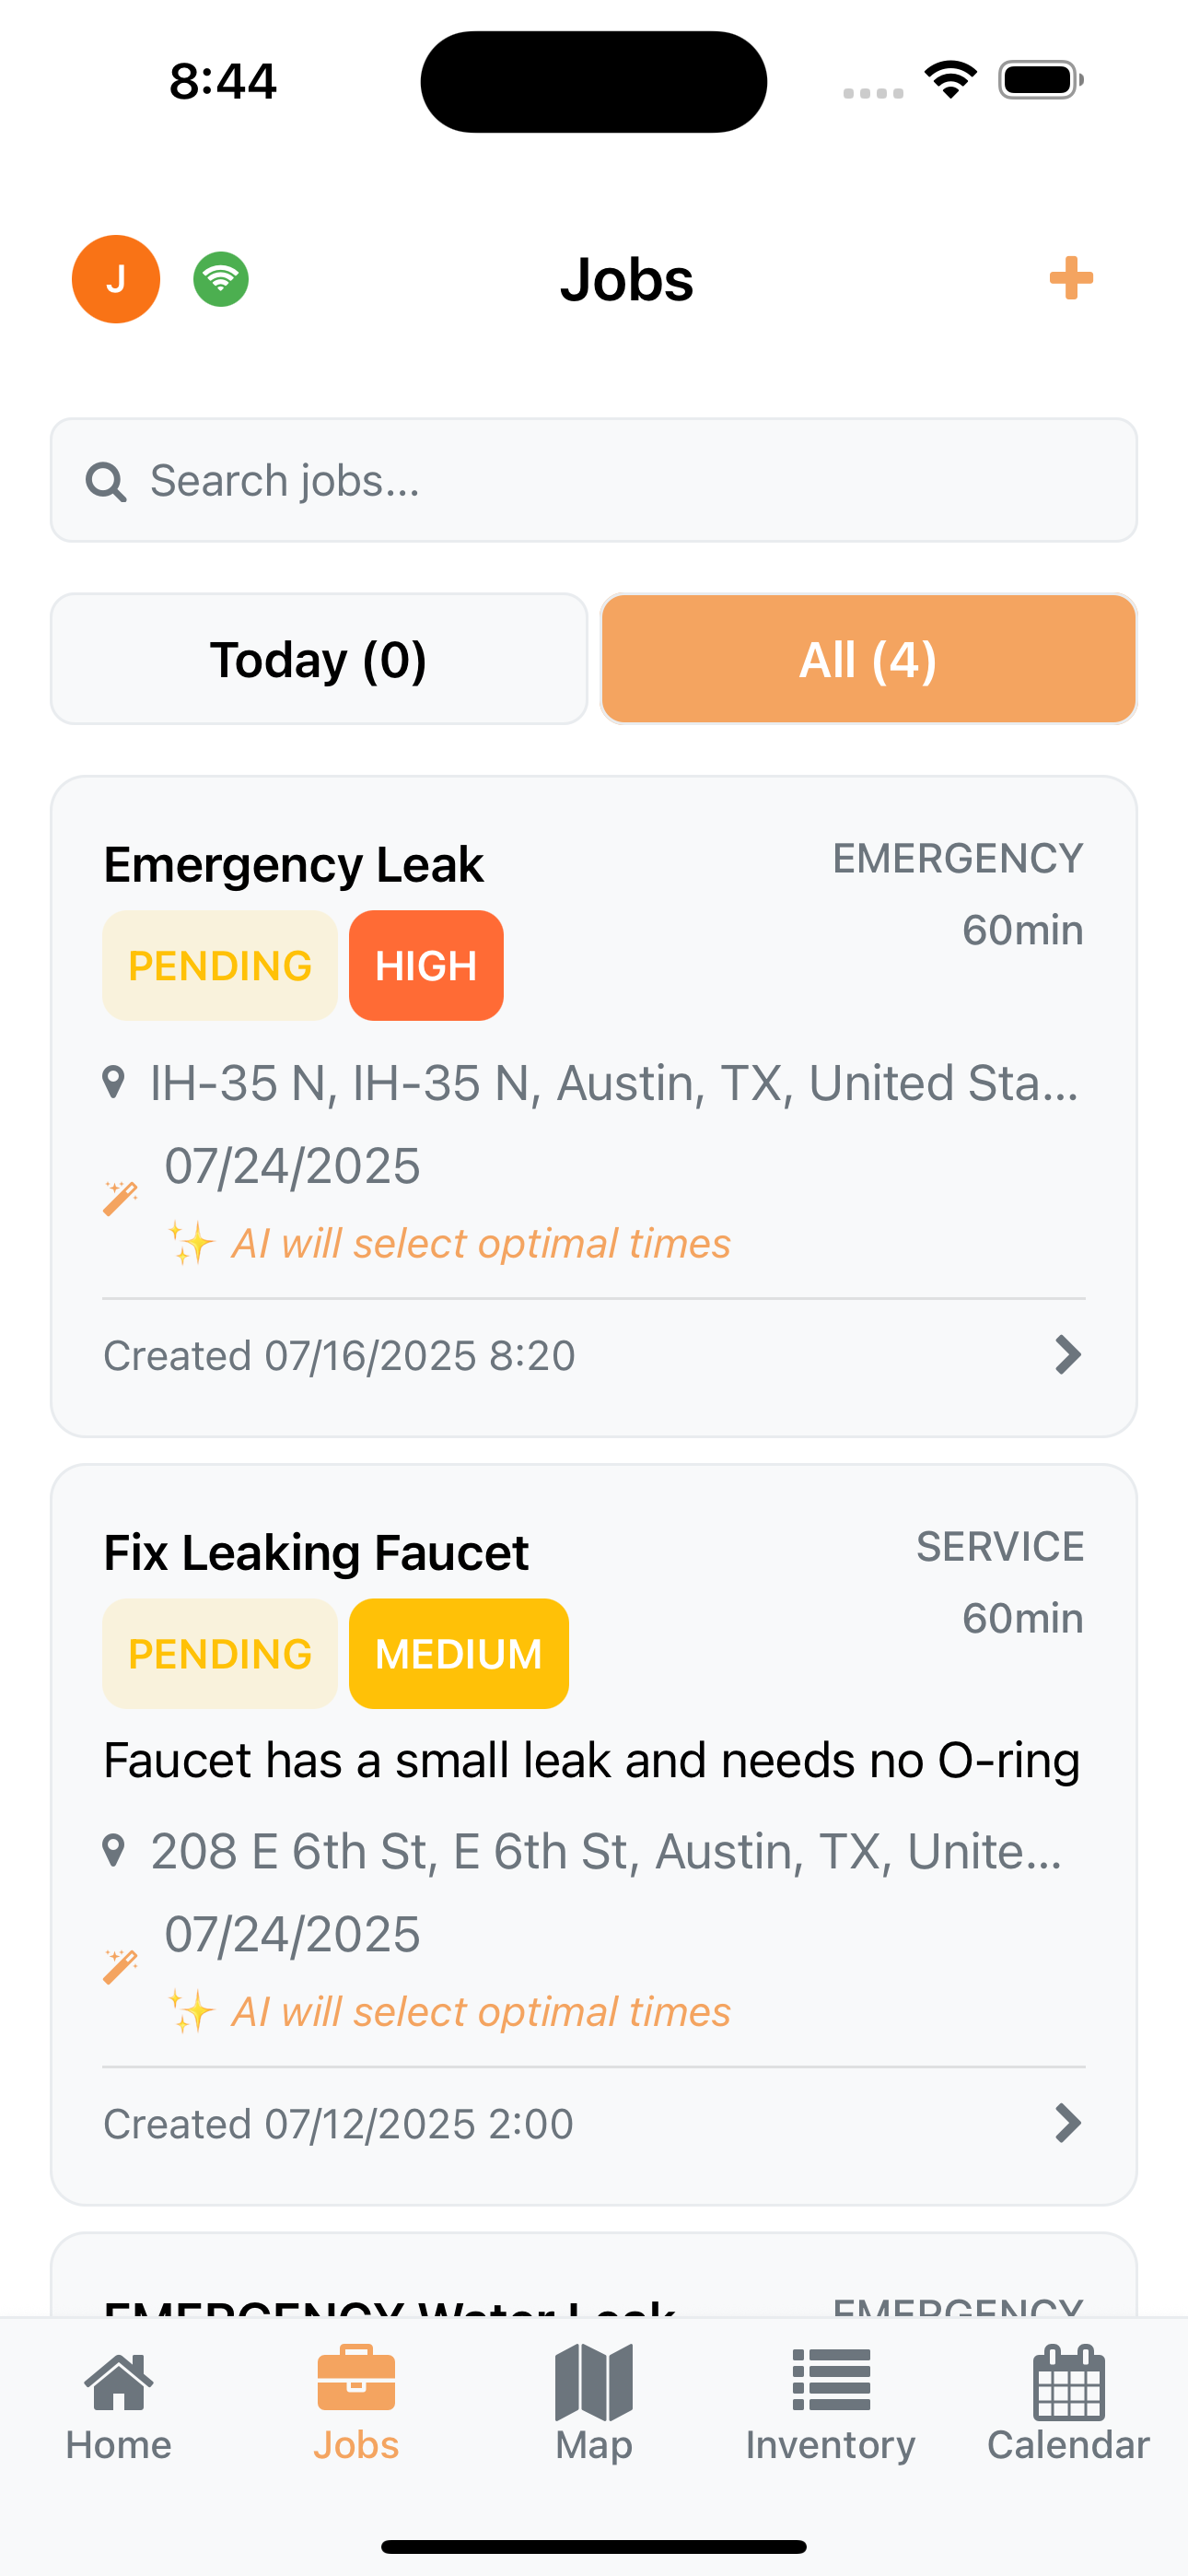The width and height of the screenshot is (1188, 2576).
Task: Open the Emergency Leak job title
Action: pyautogui.click(x=293, y=864)
